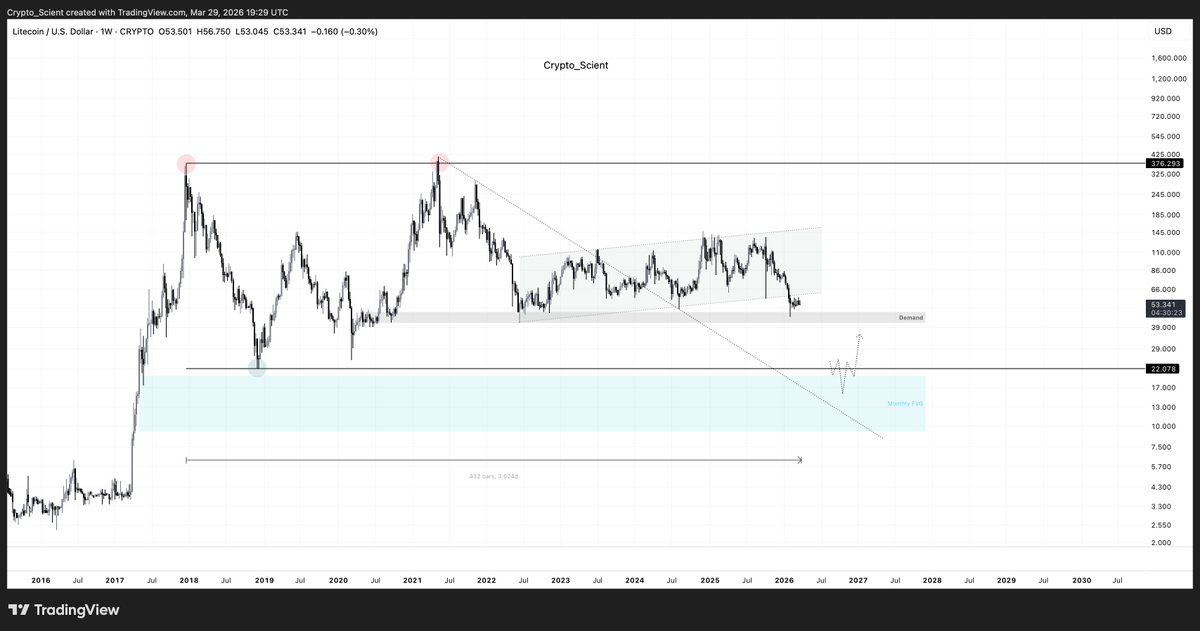The height and width of the screenshot is (631, 1200).
Task: Click the 29.000 price axis label
Action: (x=1164, y=349)
